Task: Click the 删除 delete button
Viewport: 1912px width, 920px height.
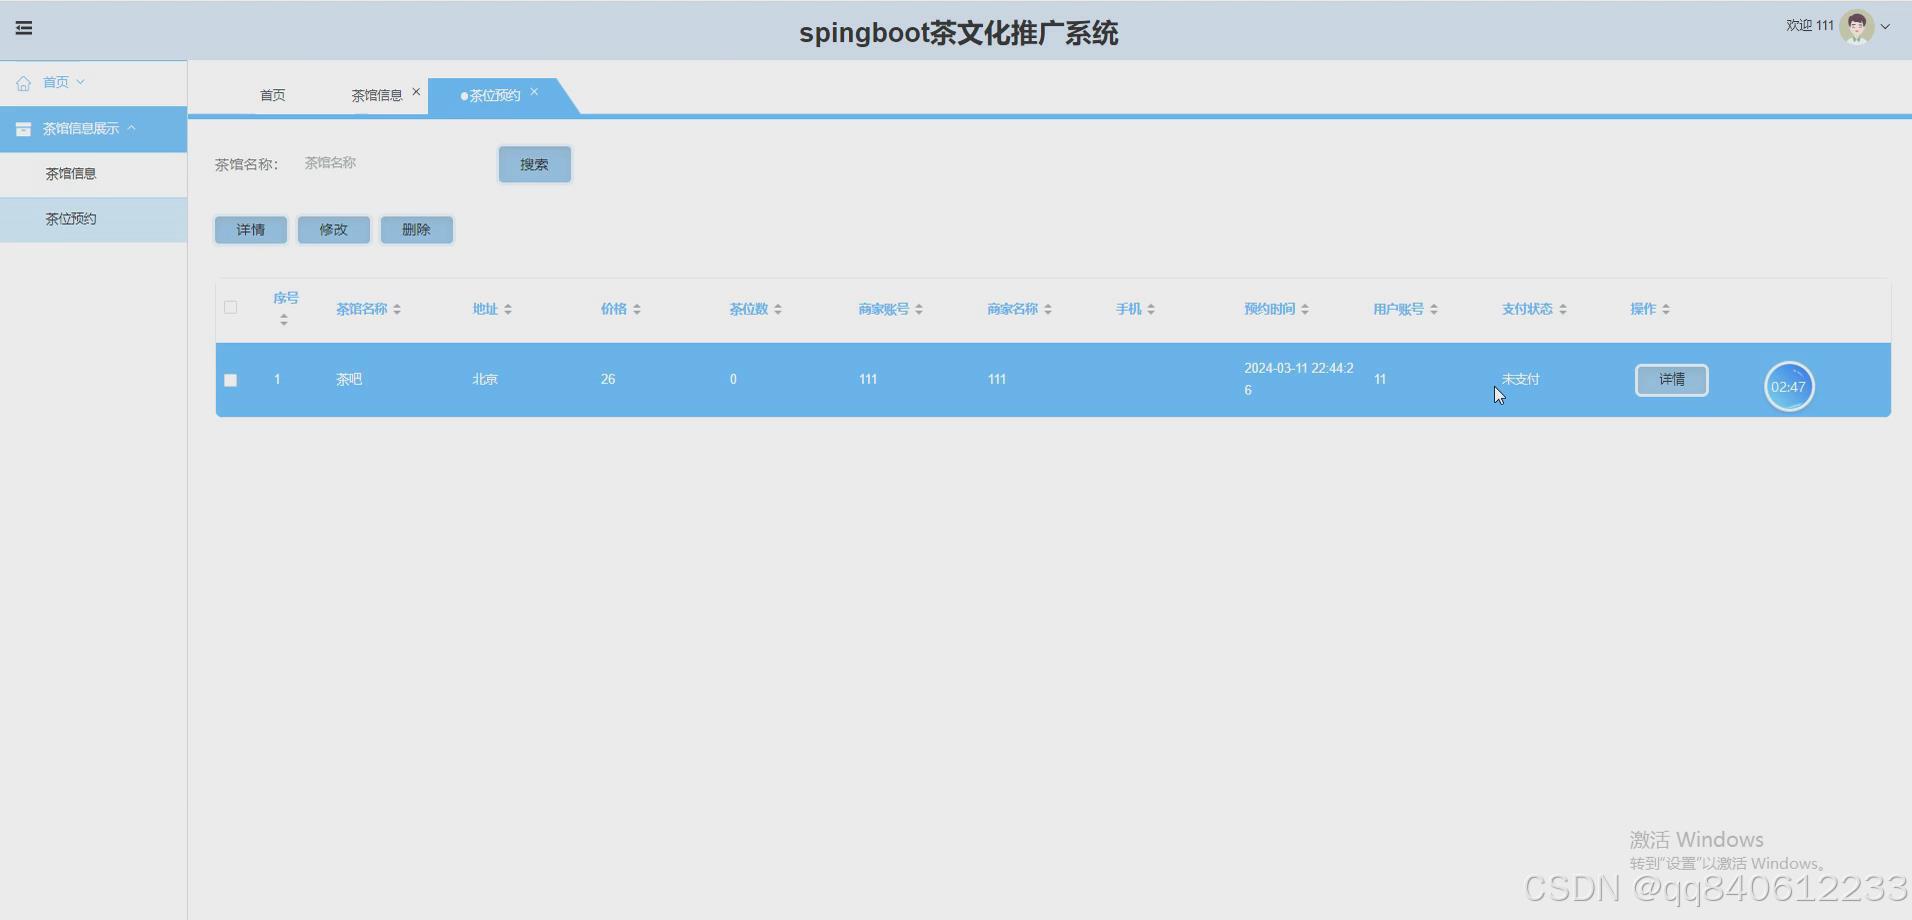Action: [x=417, y=230]
